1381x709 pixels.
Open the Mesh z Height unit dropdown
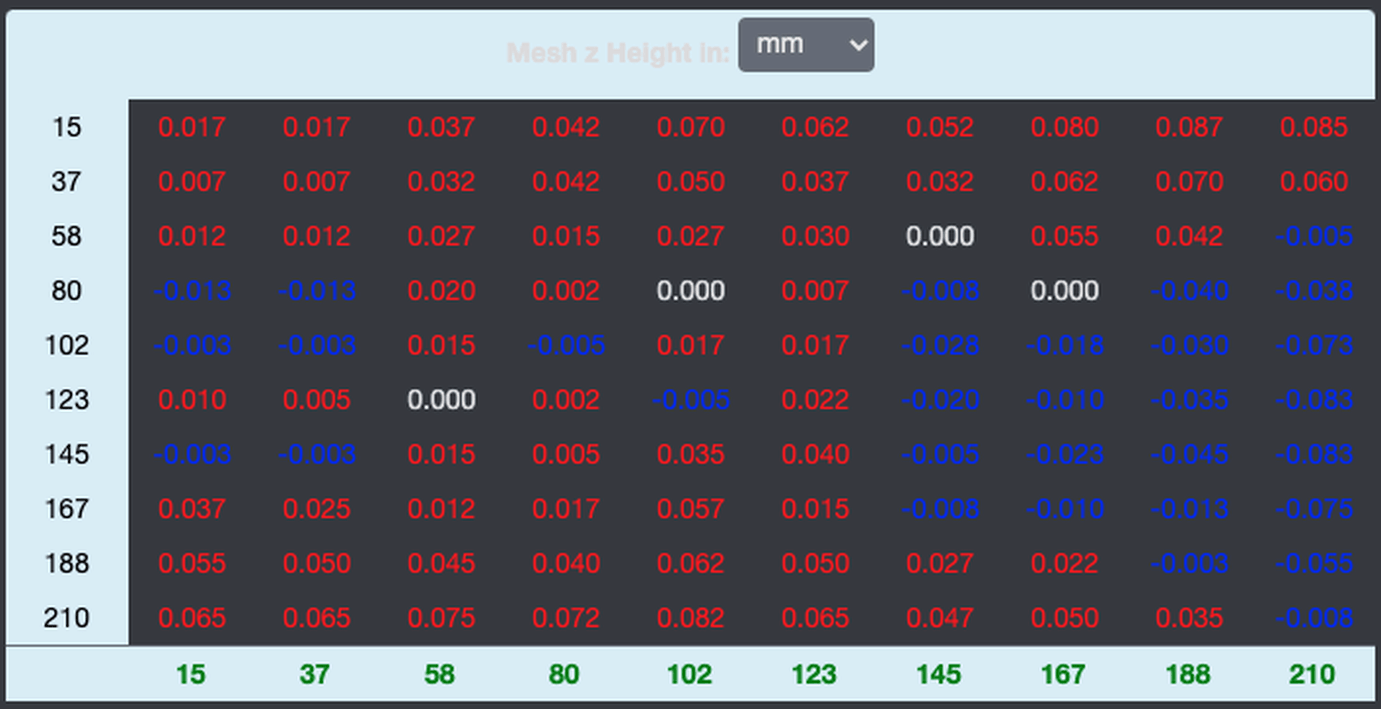[806, 45]
